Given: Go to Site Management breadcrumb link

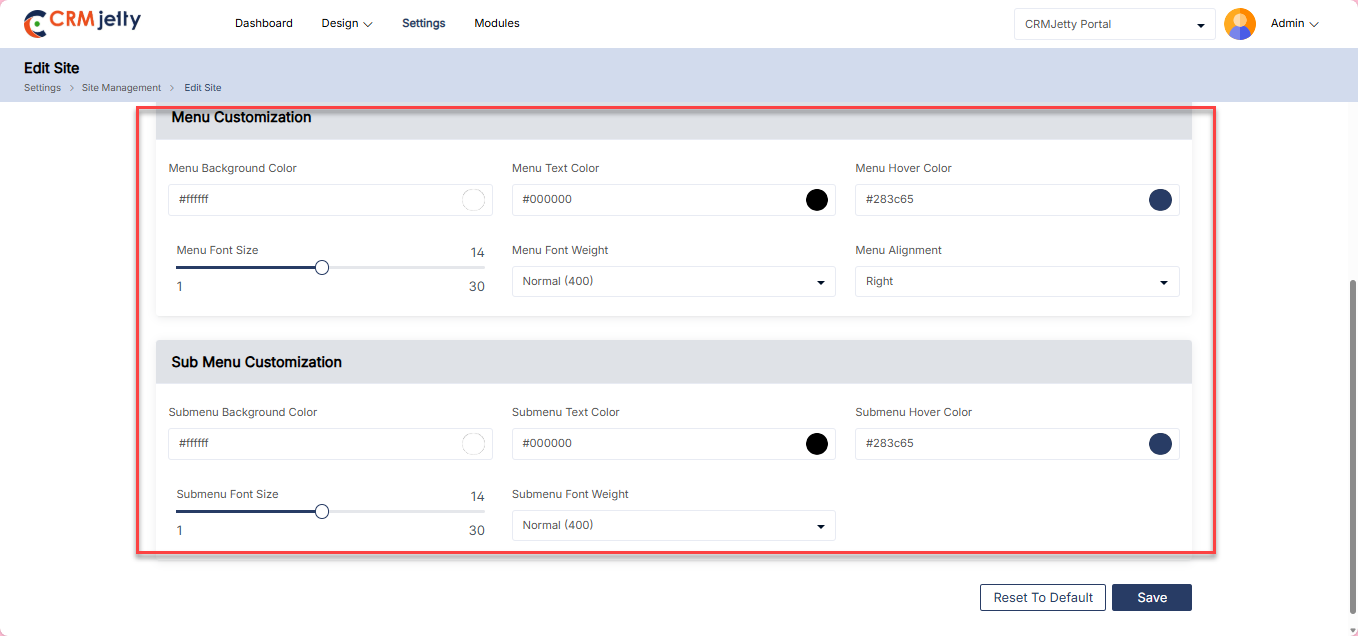Looking at the screenshot, I should click(121, 88).
